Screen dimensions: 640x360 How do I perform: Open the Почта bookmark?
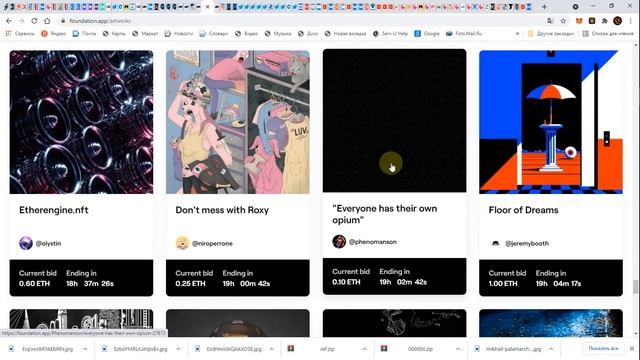click(x=84, y=33)
